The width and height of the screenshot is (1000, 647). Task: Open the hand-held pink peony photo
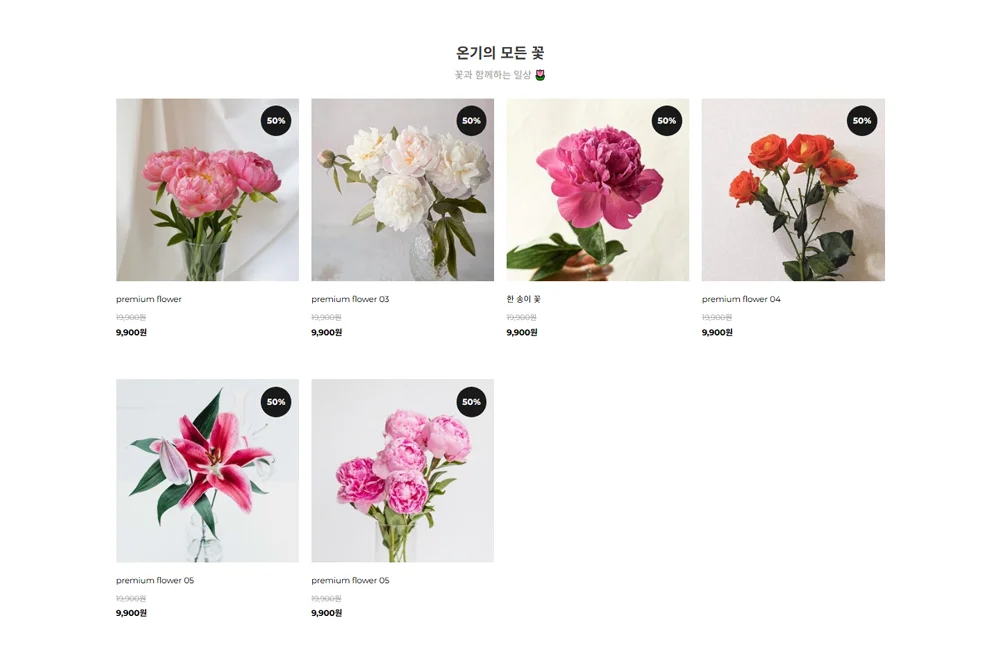pyautogui.click(x=598, y=190)
